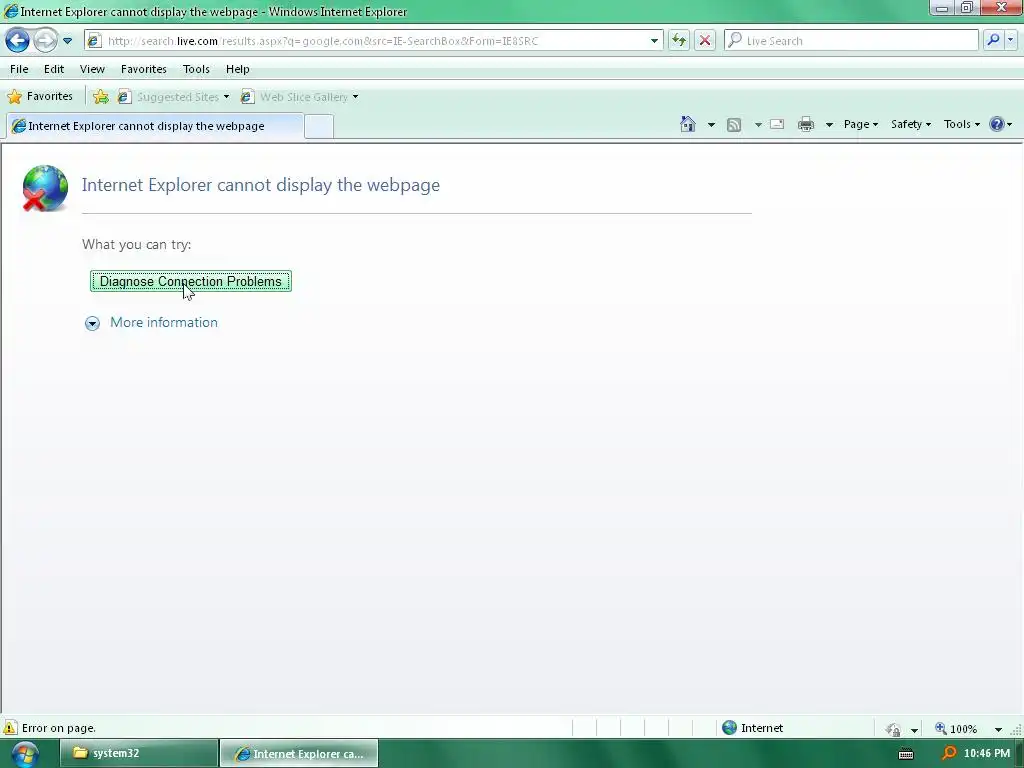
Task: Switch to system32 folder taskbar button
Action: click(x=139, y=753)
